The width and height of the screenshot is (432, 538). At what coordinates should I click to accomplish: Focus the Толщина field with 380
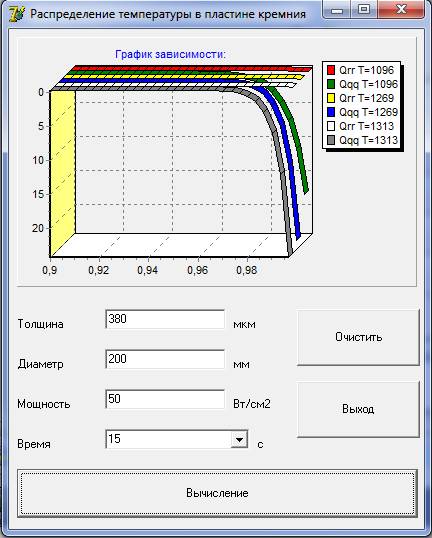(x=165, y=319)
